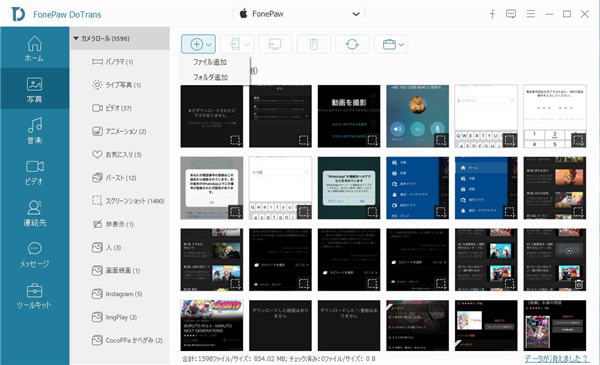
Task: Select the WhatsApp permission dialog thumbnail
Action: pos(349,188)
